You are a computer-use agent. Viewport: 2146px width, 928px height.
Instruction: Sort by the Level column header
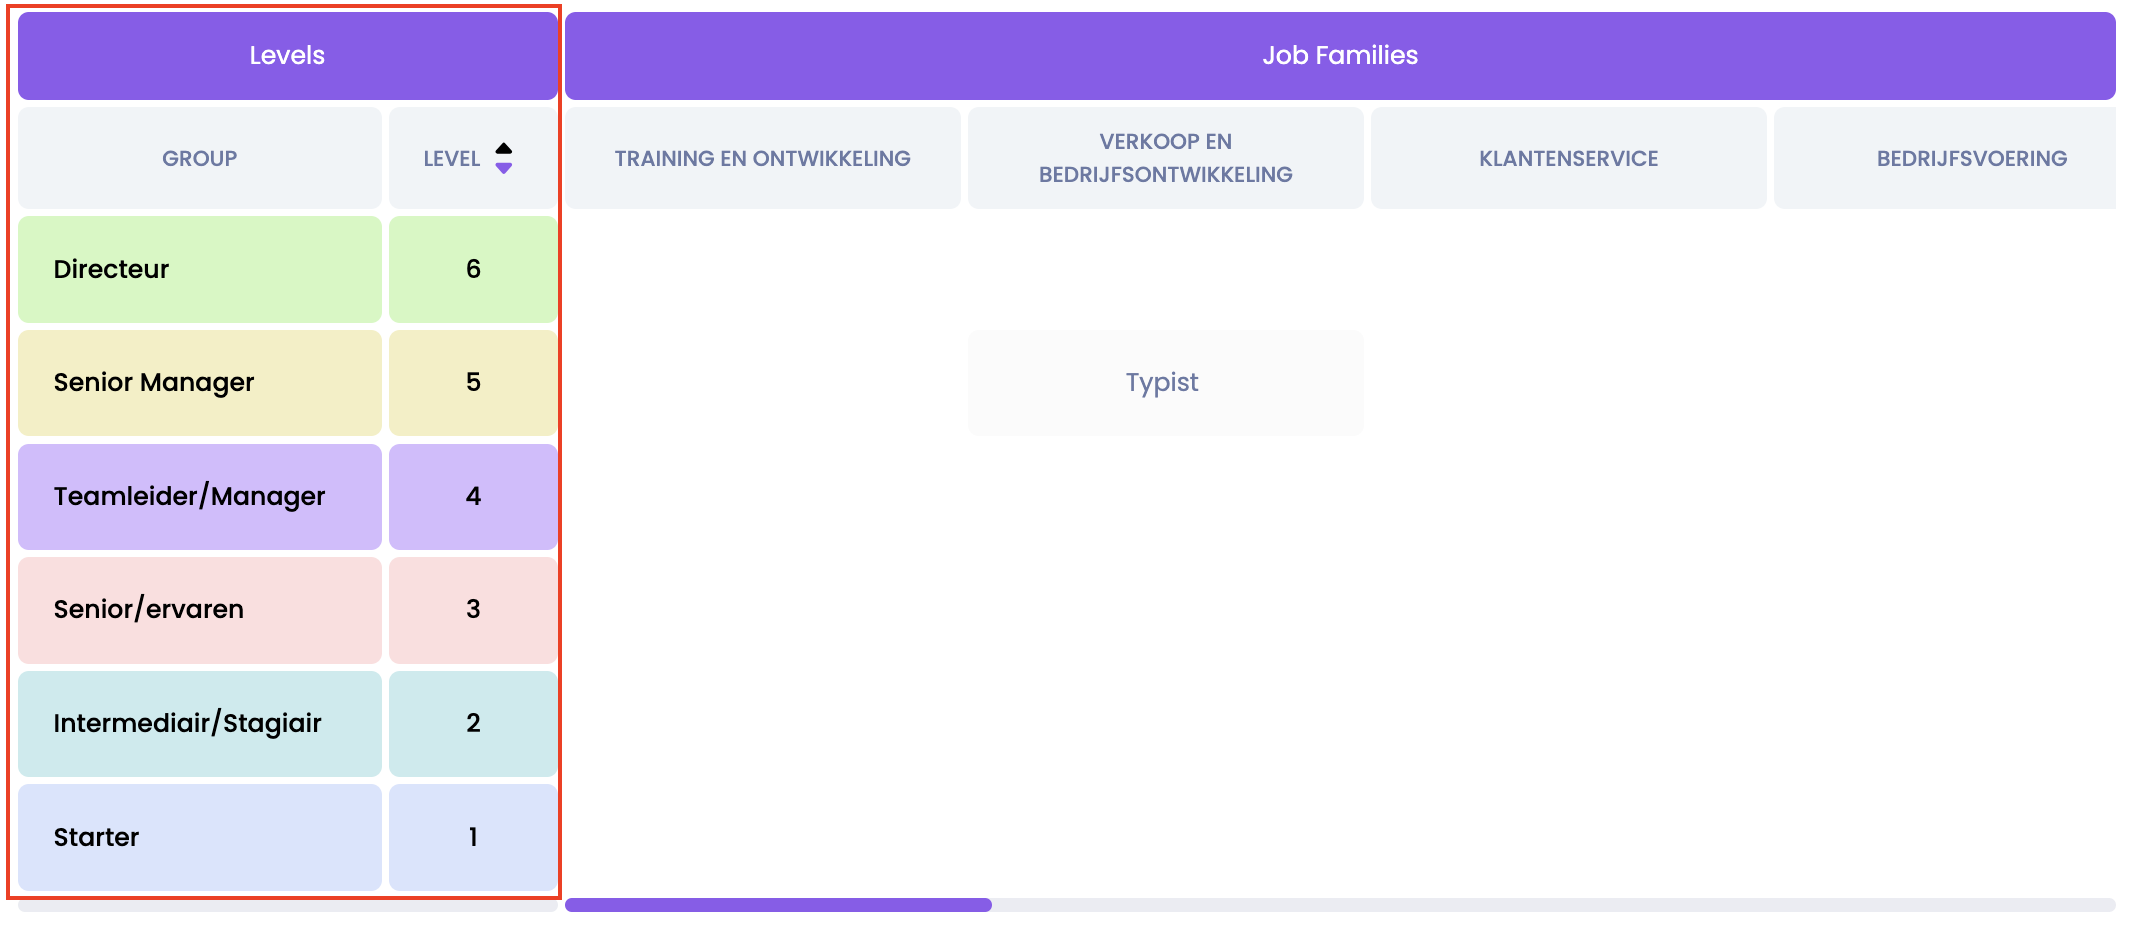point(452,158)
